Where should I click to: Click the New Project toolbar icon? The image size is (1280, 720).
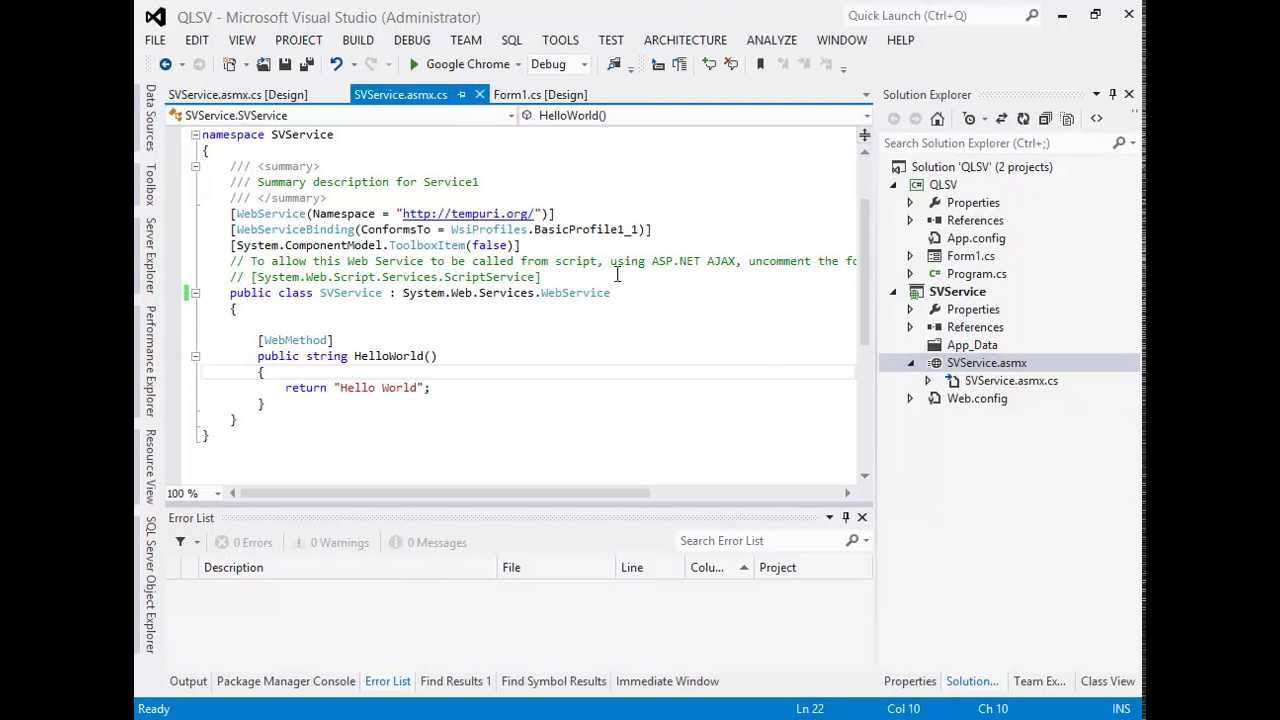coord(229,64)
